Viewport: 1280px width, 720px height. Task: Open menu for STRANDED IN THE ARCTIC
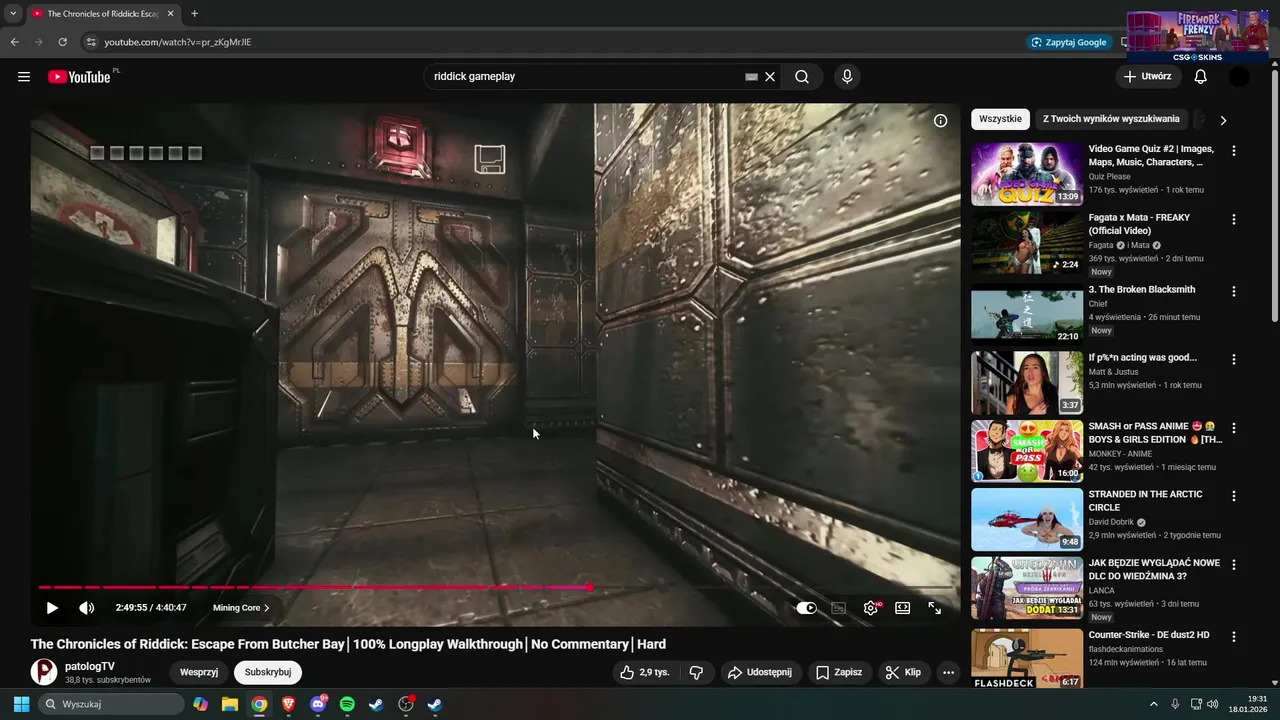[1233, 496]
